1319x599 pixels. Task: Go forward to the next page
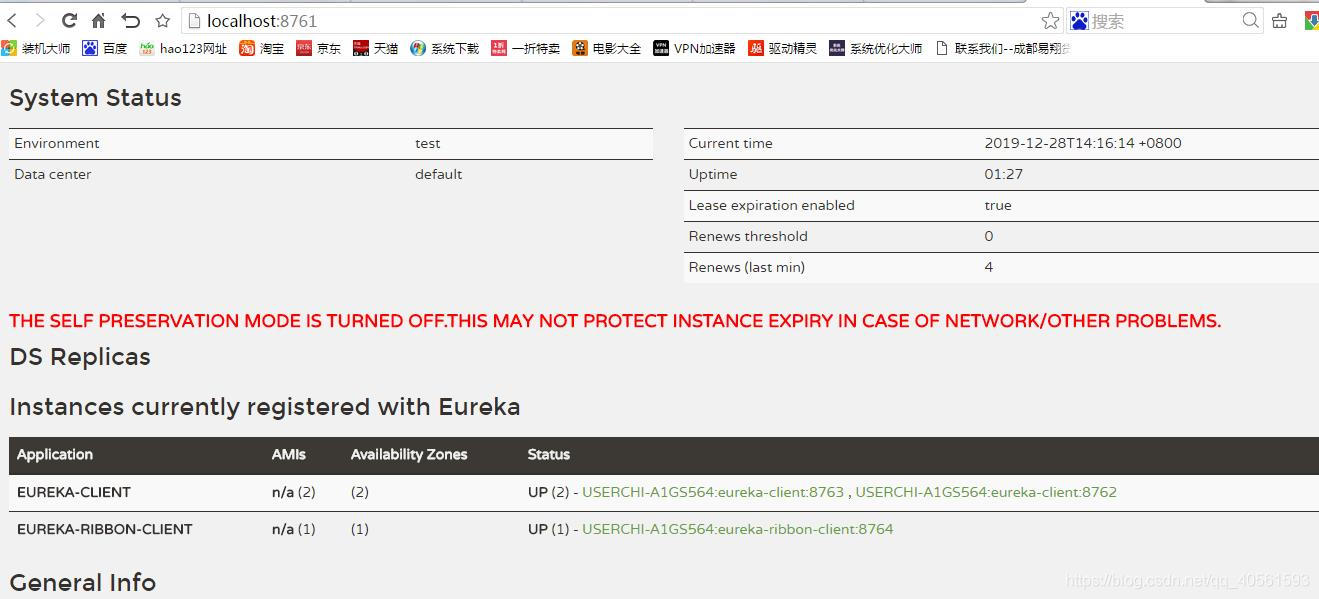[x=40, y=20]
